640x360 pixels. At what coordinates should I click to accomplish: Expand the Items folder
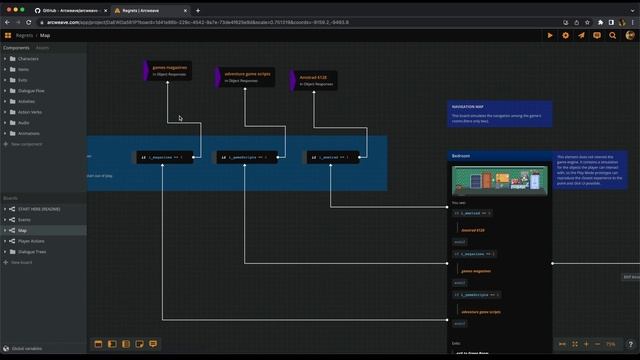pos(5,69)
